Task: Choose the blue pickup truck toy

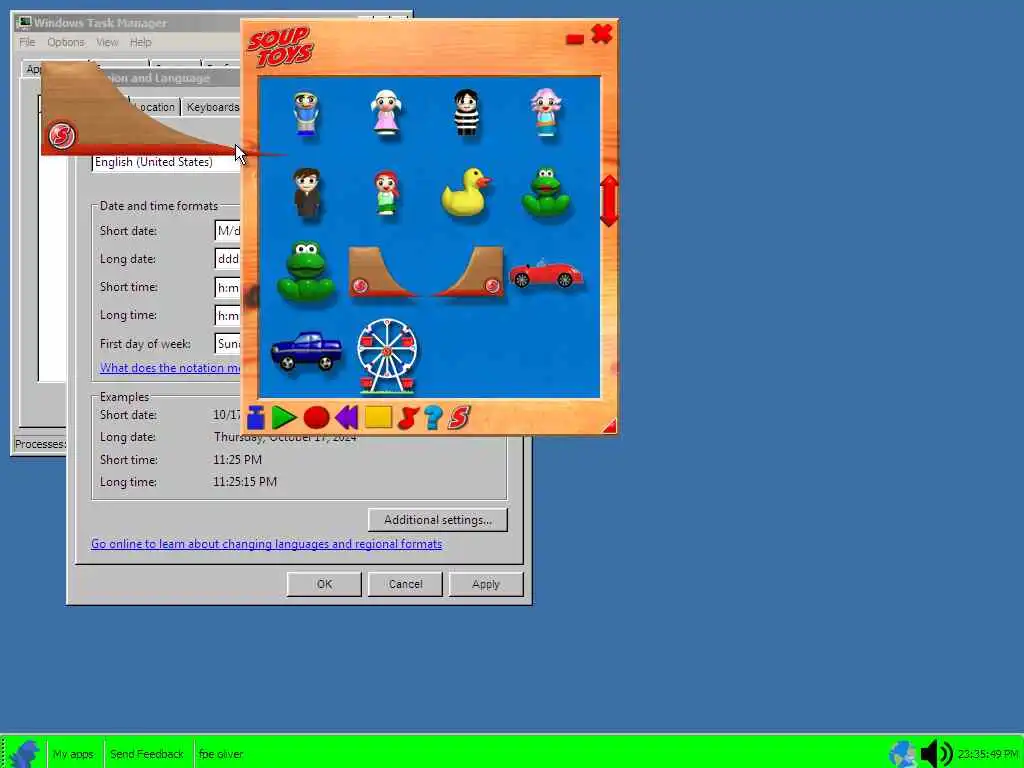Action: pyautogui.click(x=306, y=351)
